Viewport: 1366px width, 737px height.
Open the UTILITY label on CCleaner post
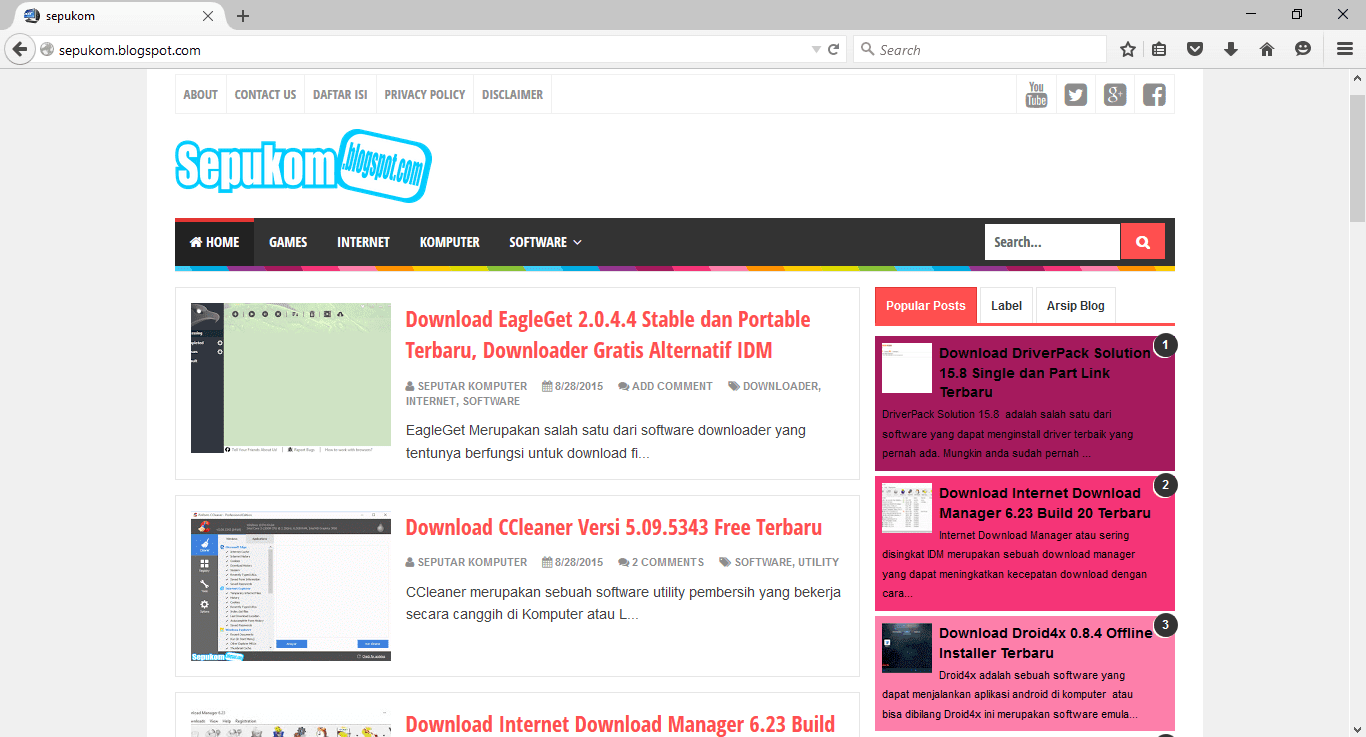coord(818,562)
